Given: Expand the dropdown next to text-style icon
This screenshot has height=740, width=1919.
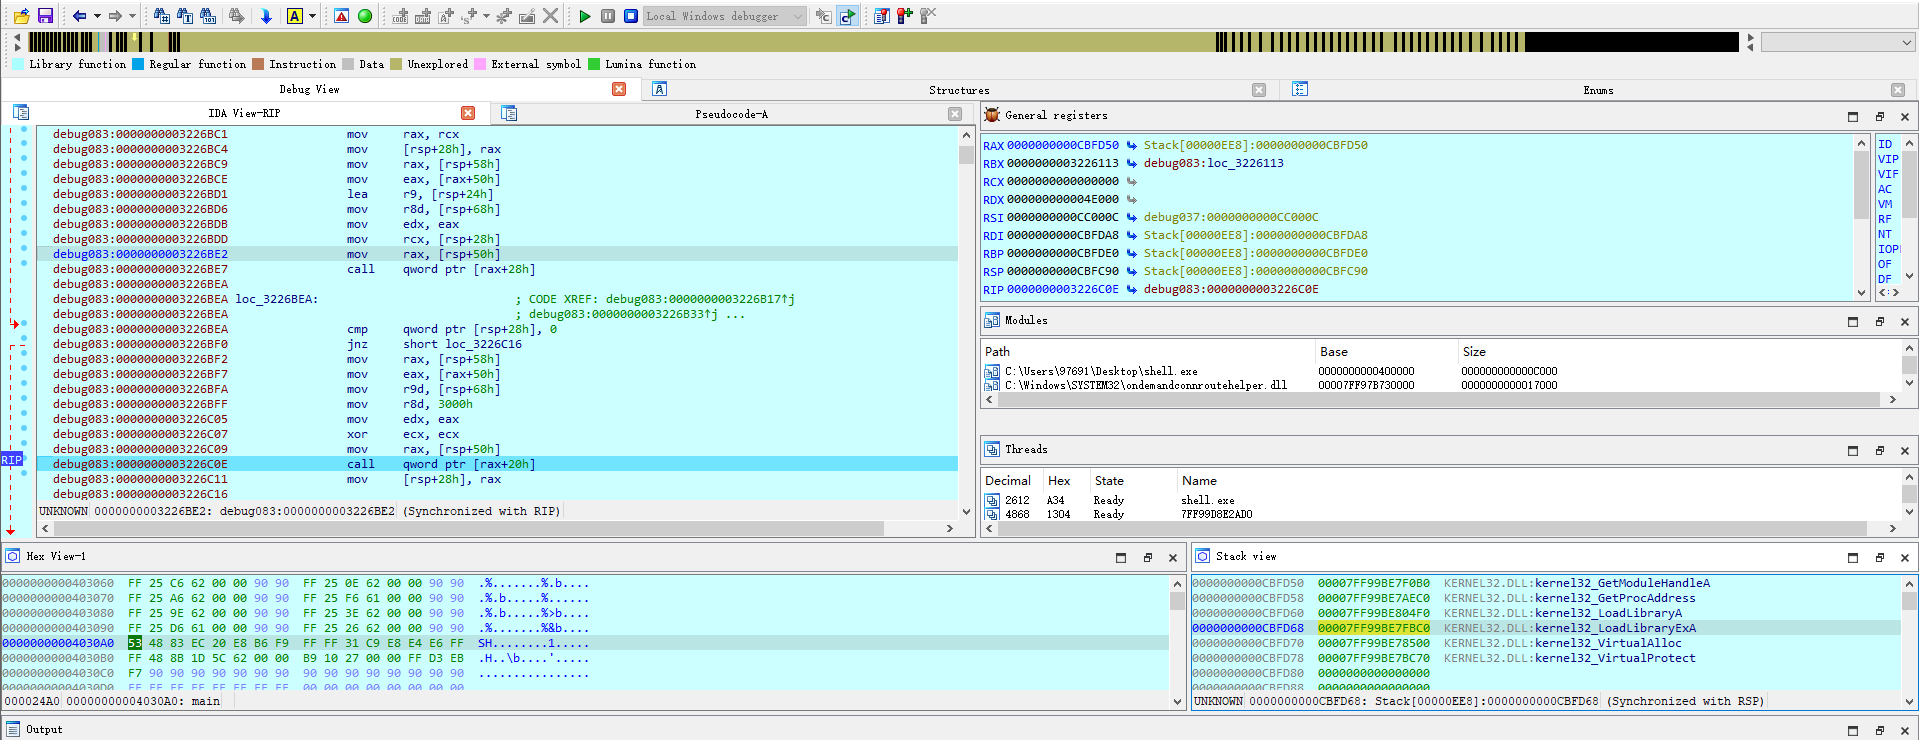Looking at the screenshot, I should [312, 16].
